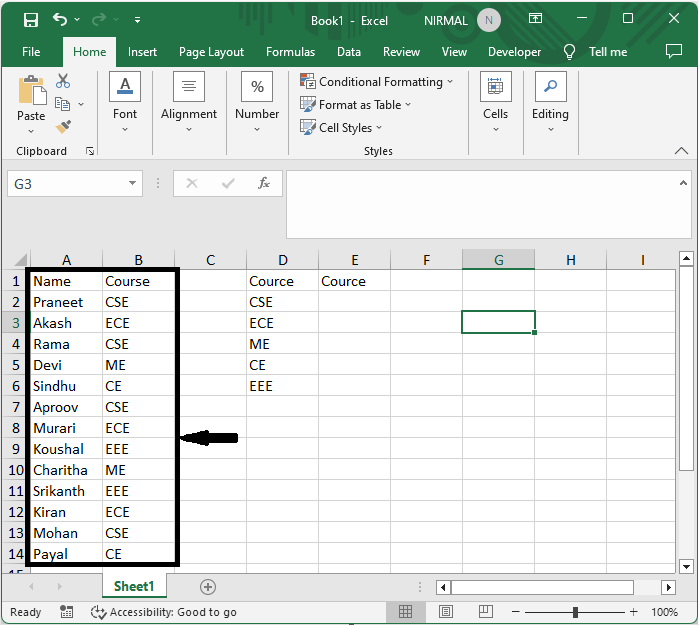The width and height of the screenshot is (699, 625).
Task: Switch to Page Layout view icon
Action: tap(445, 612)
